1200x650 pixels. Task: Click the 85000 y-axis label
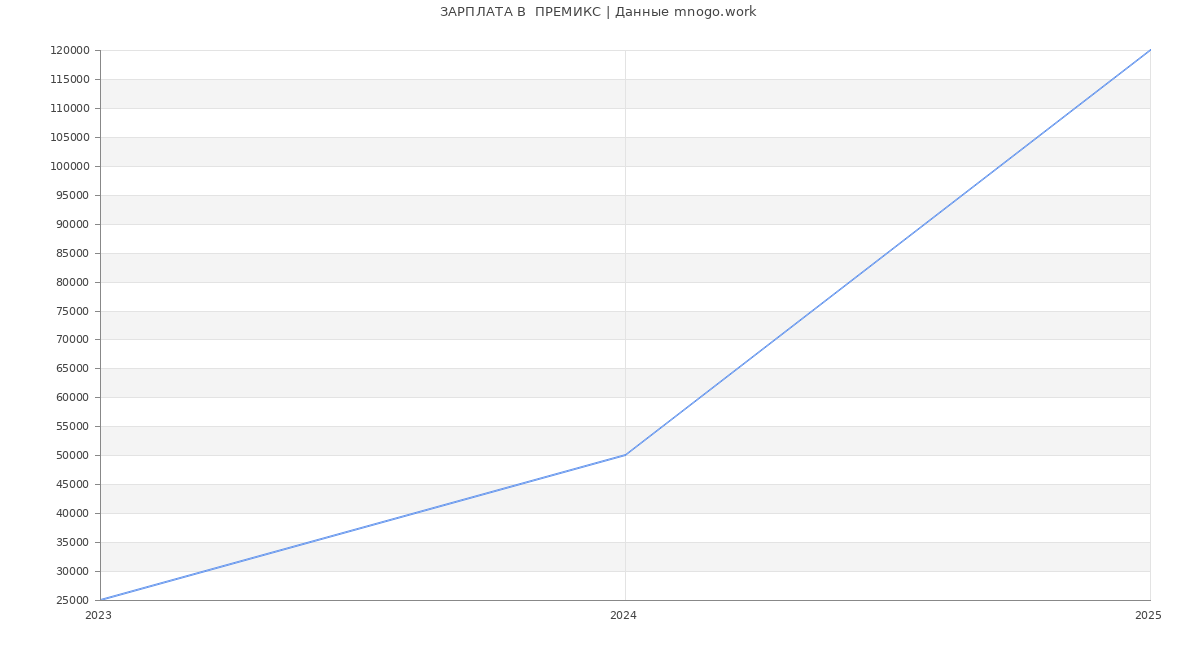tap(73, 253)
